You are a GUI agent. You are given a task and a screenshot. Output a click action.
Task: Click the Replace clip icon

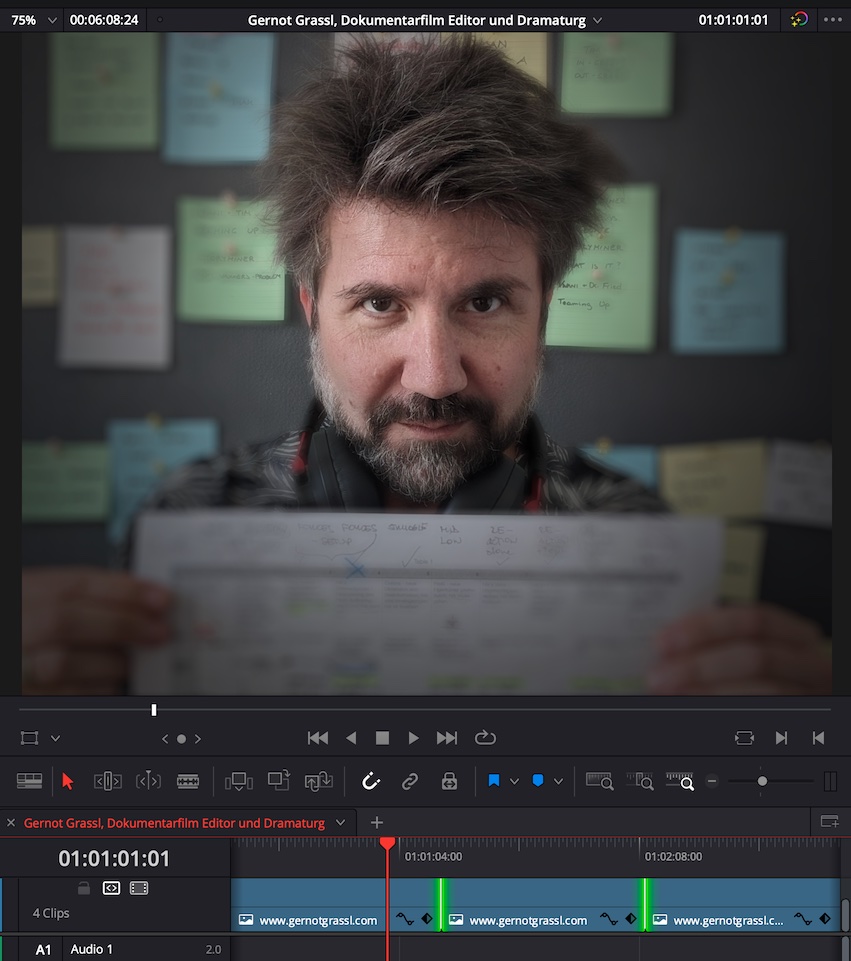click(x=319, y=781)
